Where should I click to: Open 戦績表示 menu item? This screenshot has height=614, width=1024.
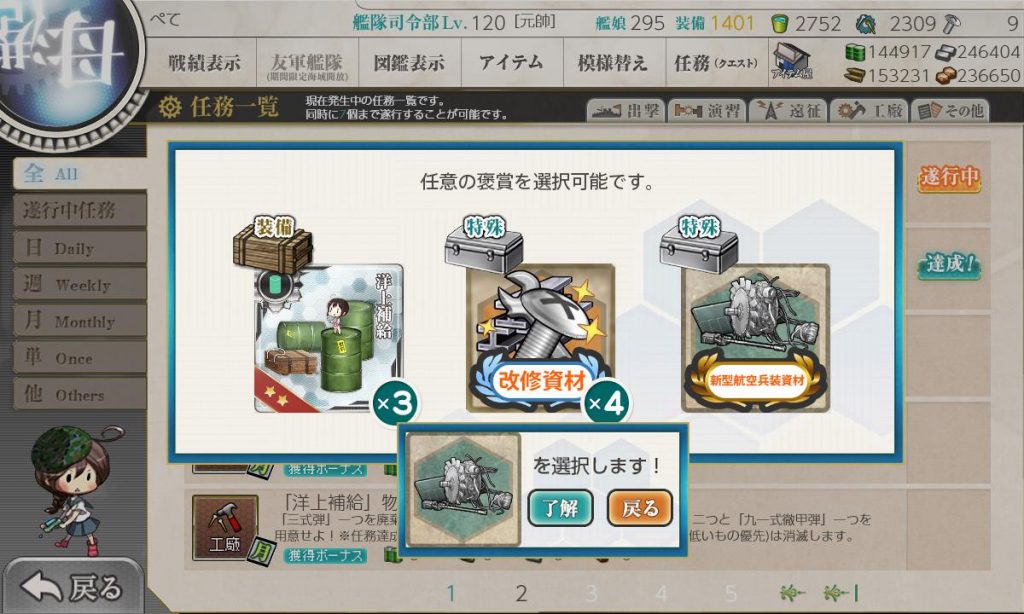point(204,63)
